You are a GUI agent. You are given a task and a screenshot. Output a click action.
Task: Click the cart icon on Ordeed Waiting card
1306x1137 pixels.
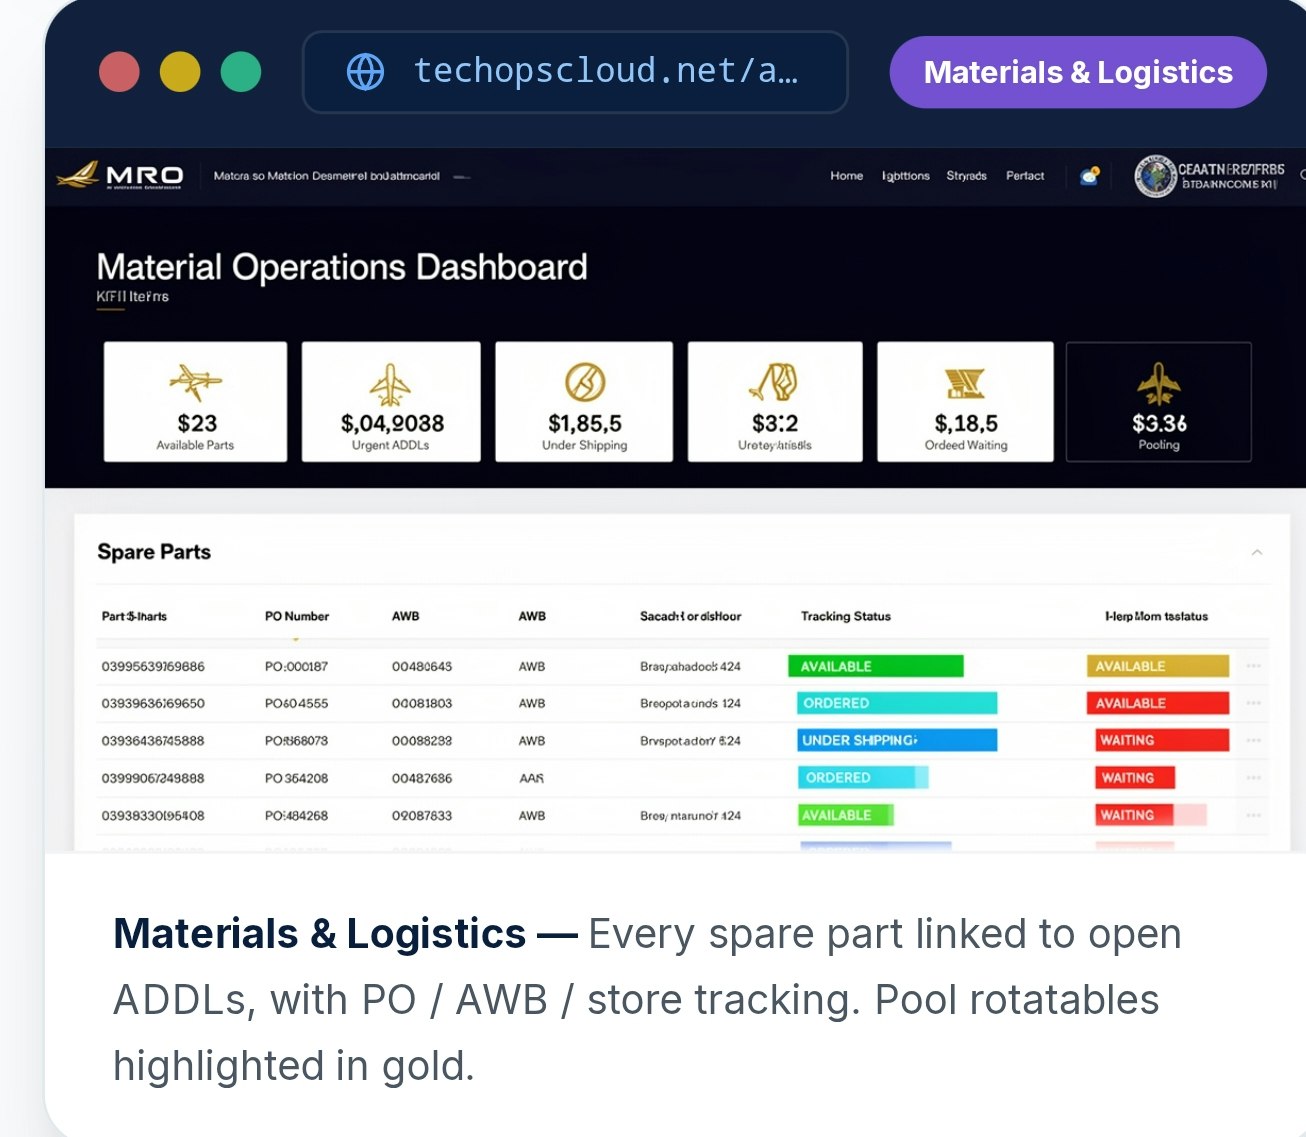965,382
